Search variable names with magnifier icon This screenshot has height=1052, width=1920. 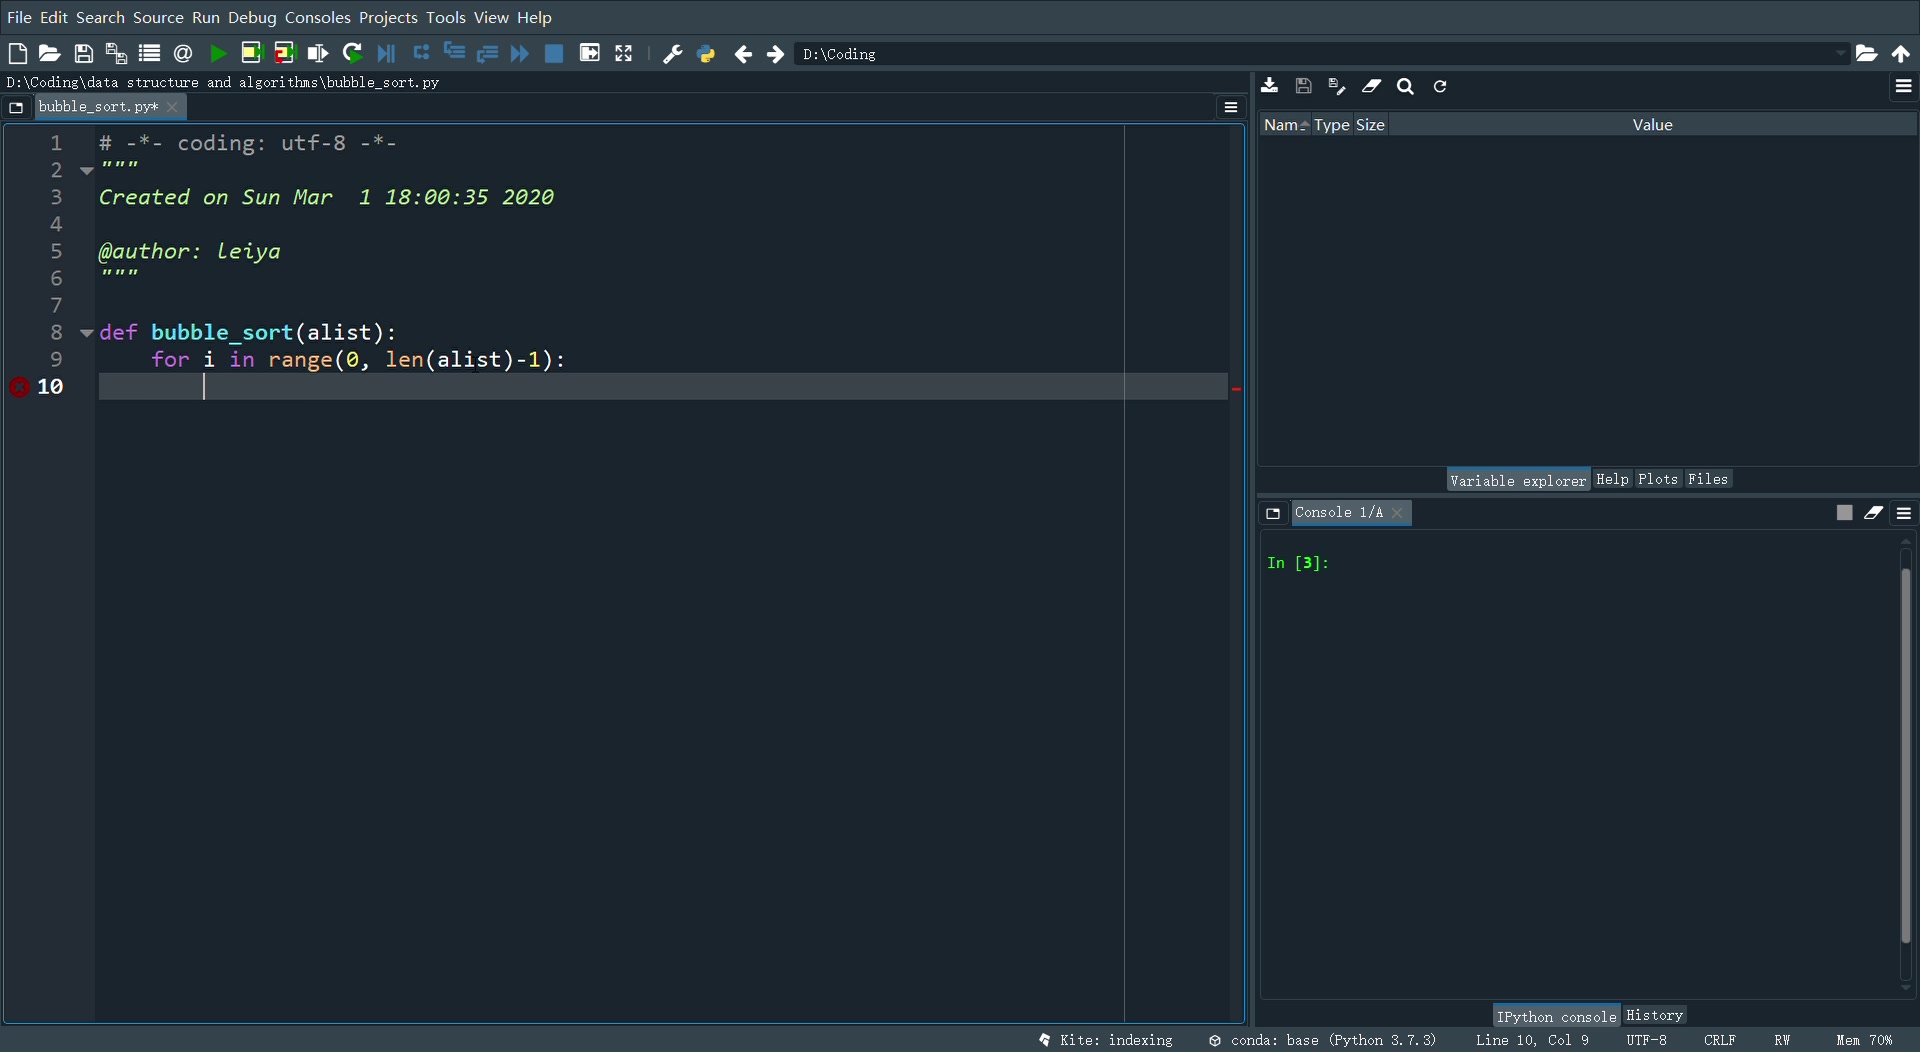(1405, 86)
